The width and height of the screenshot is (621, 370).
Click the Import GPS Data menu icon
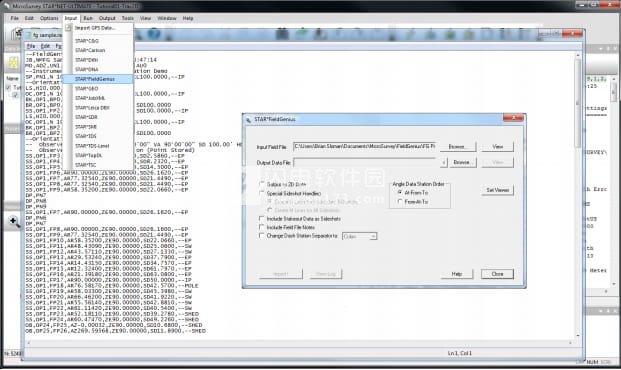[x=68, y=28]
